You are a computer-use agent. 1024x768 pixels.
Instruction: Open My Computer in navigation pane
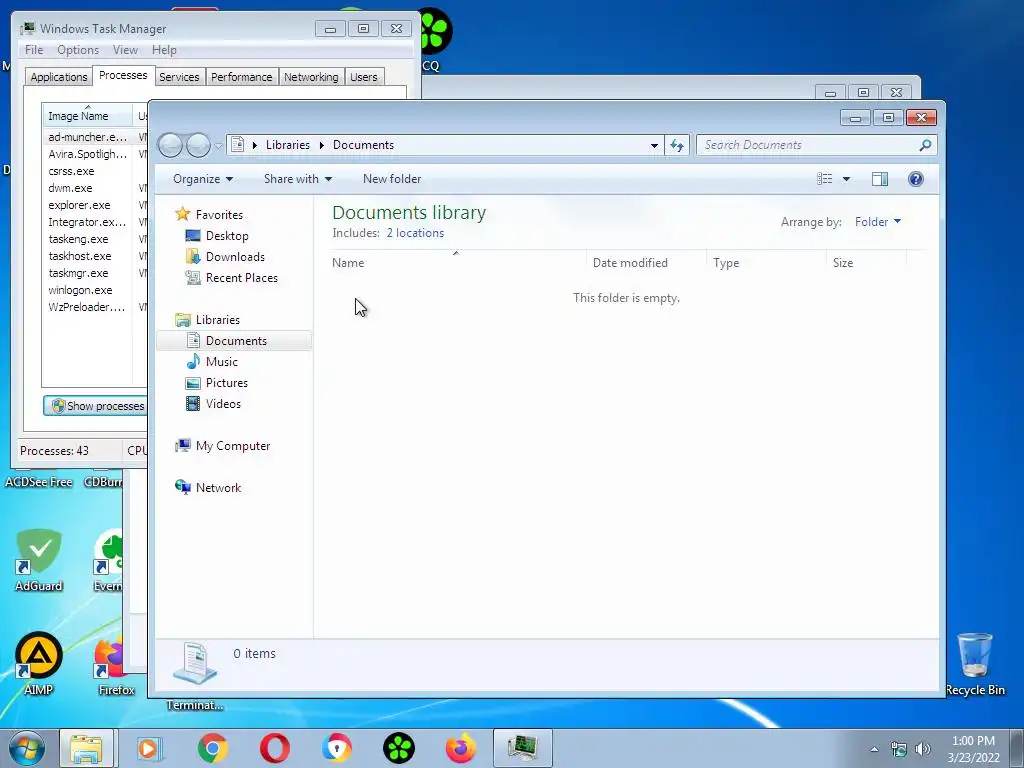click(x=232, y=446)
